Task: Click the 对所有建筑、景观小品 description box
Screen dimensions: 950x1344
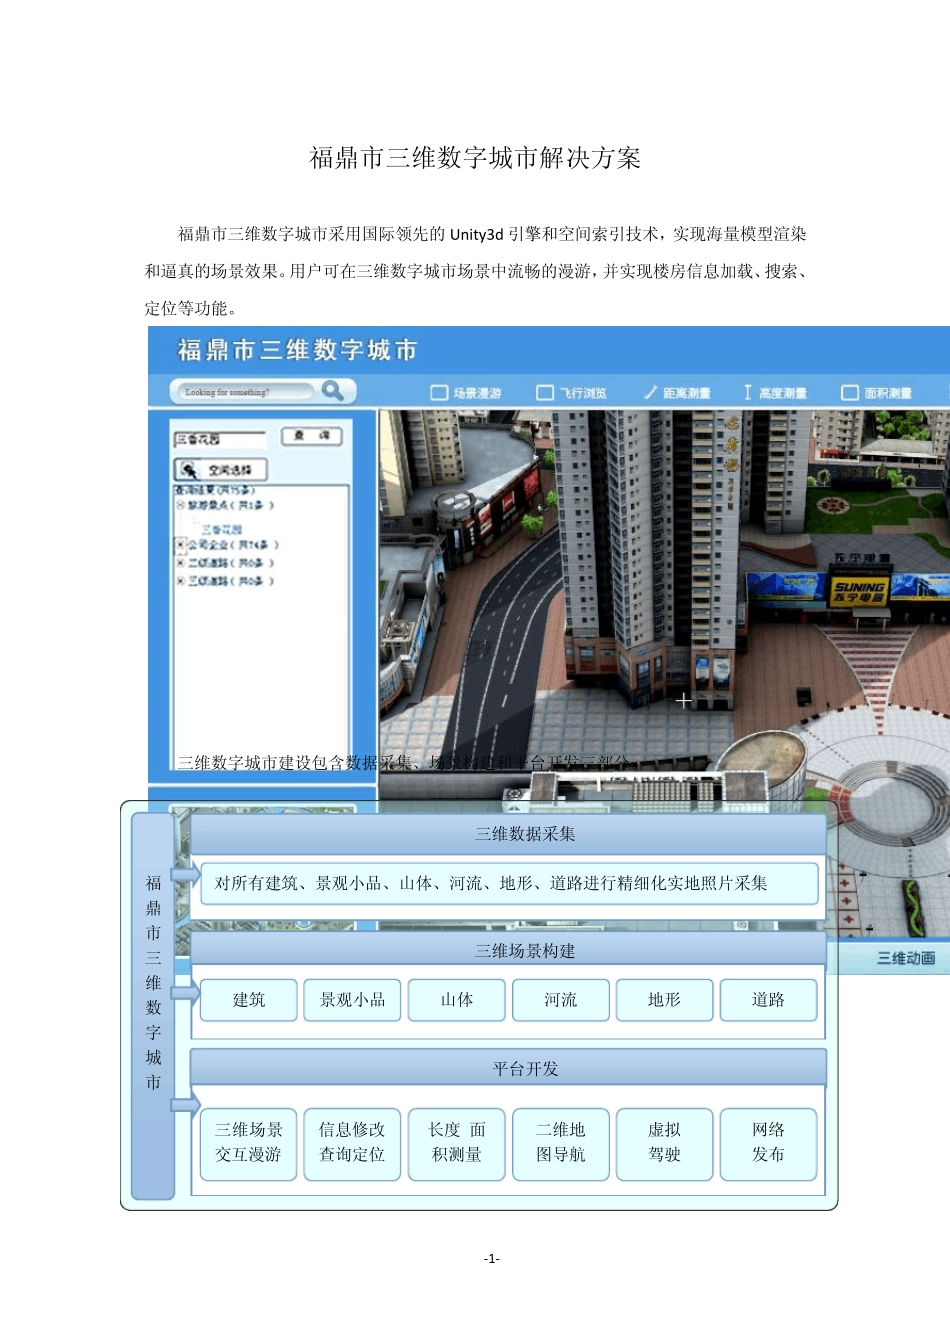Action: pos(510,883)
